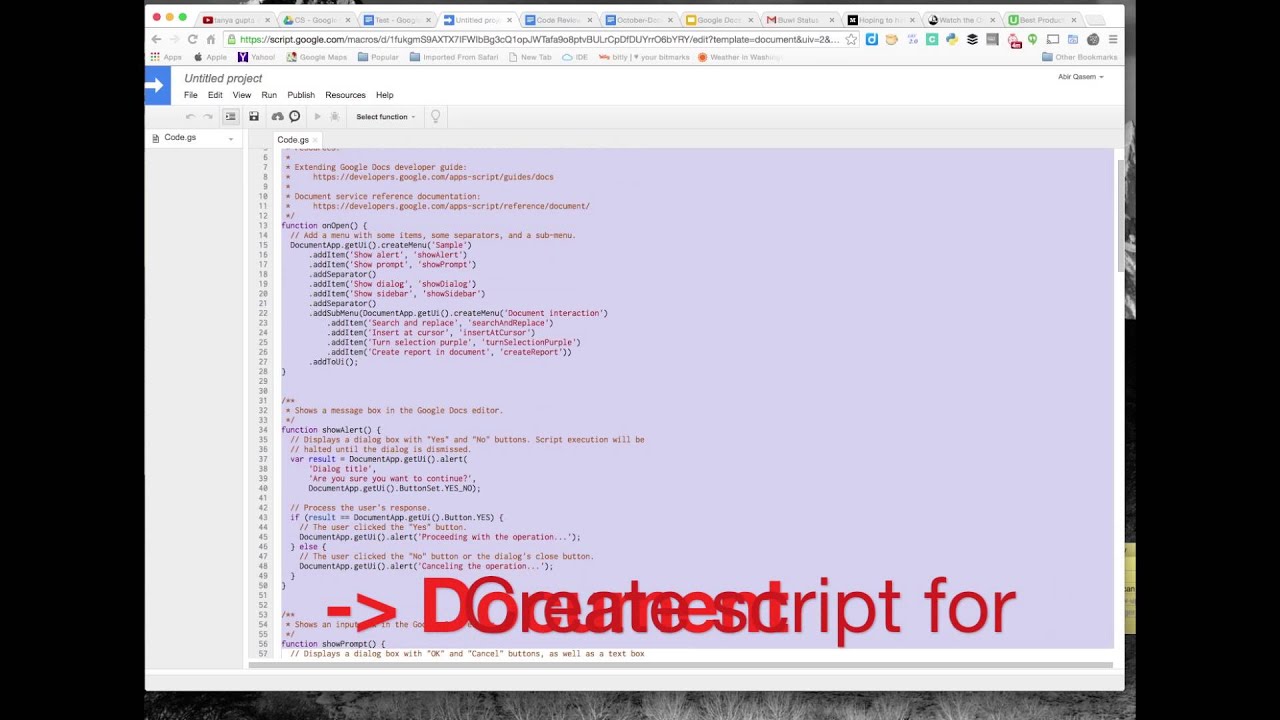Click the Python extension icon
Image resolution: width=1280 pixels, height=720 pixels.
point(952,39)
